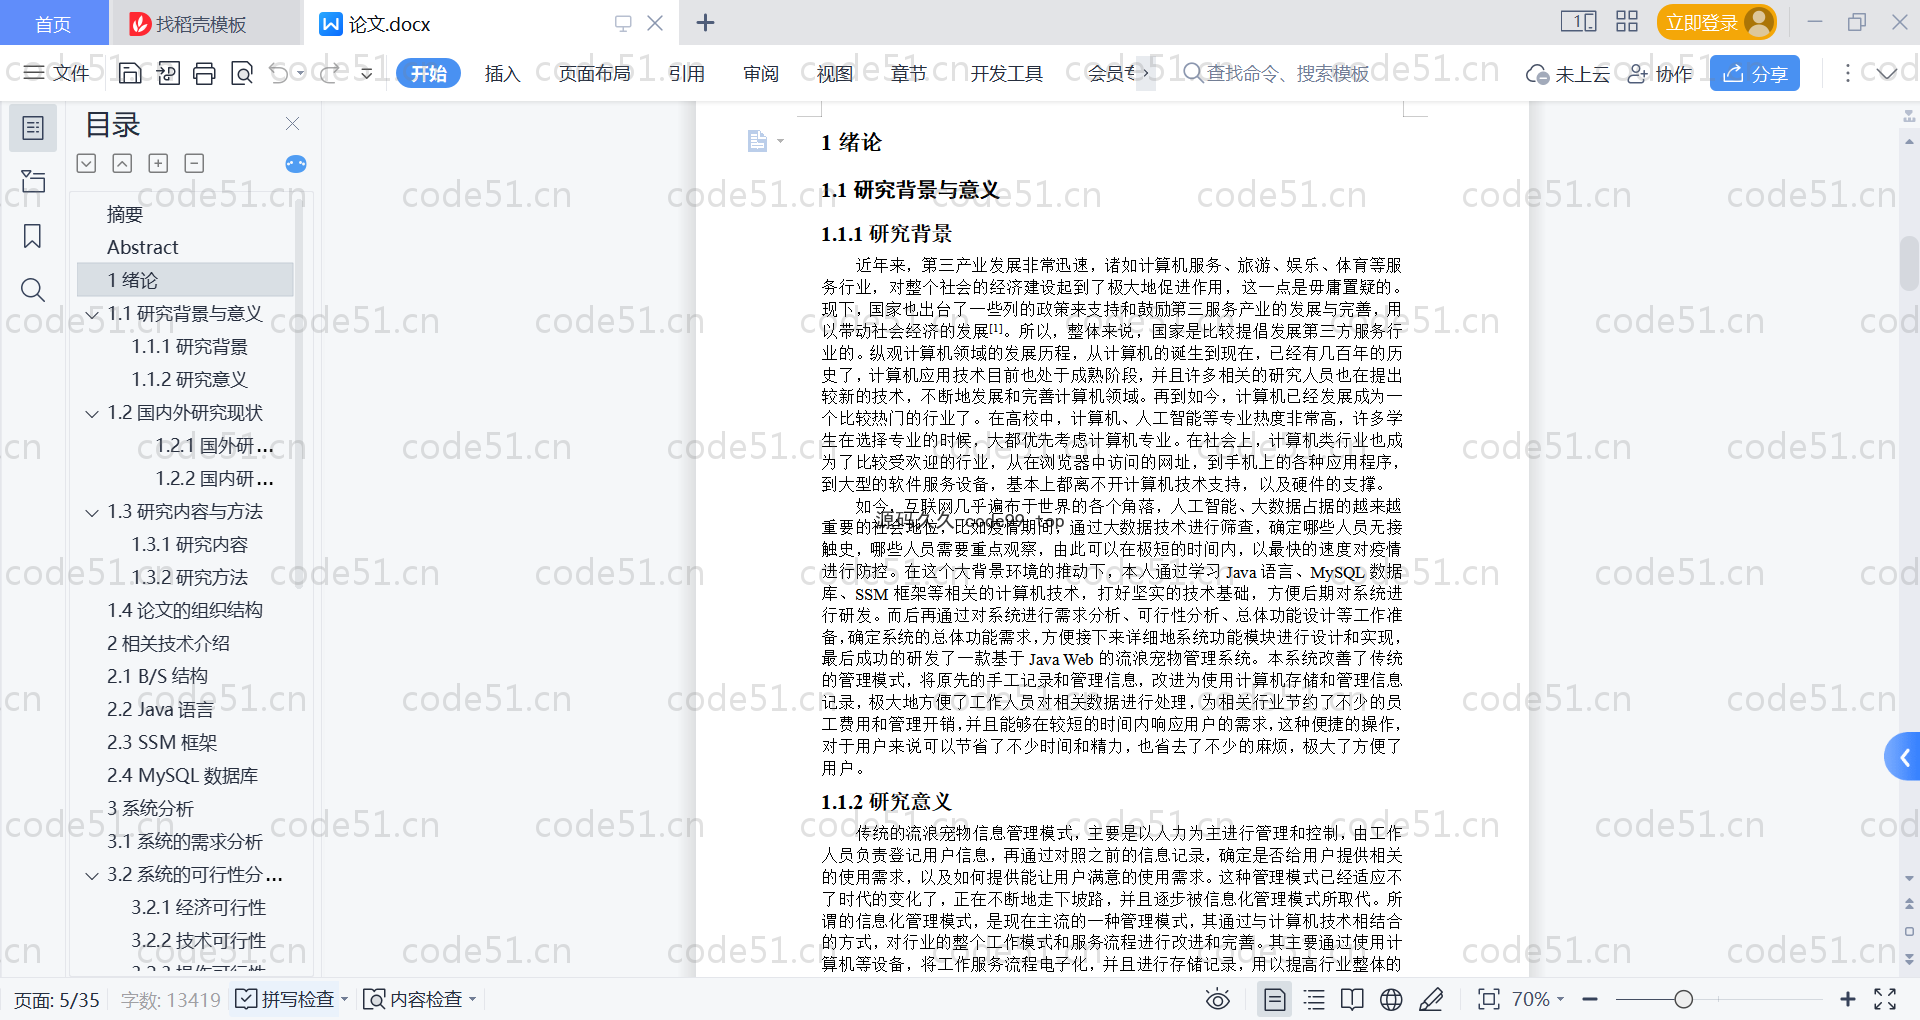
Task: Collapse the 1.2 国内外研究现状 node
Action: (x=92, y=413)
